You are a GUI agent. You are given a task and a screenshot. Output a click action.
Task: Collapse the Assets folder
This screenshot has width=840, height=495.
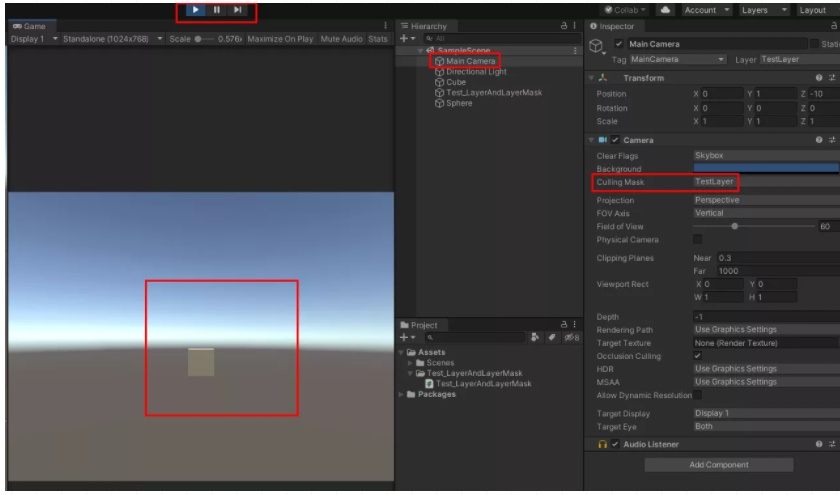(x=401, y=352)
